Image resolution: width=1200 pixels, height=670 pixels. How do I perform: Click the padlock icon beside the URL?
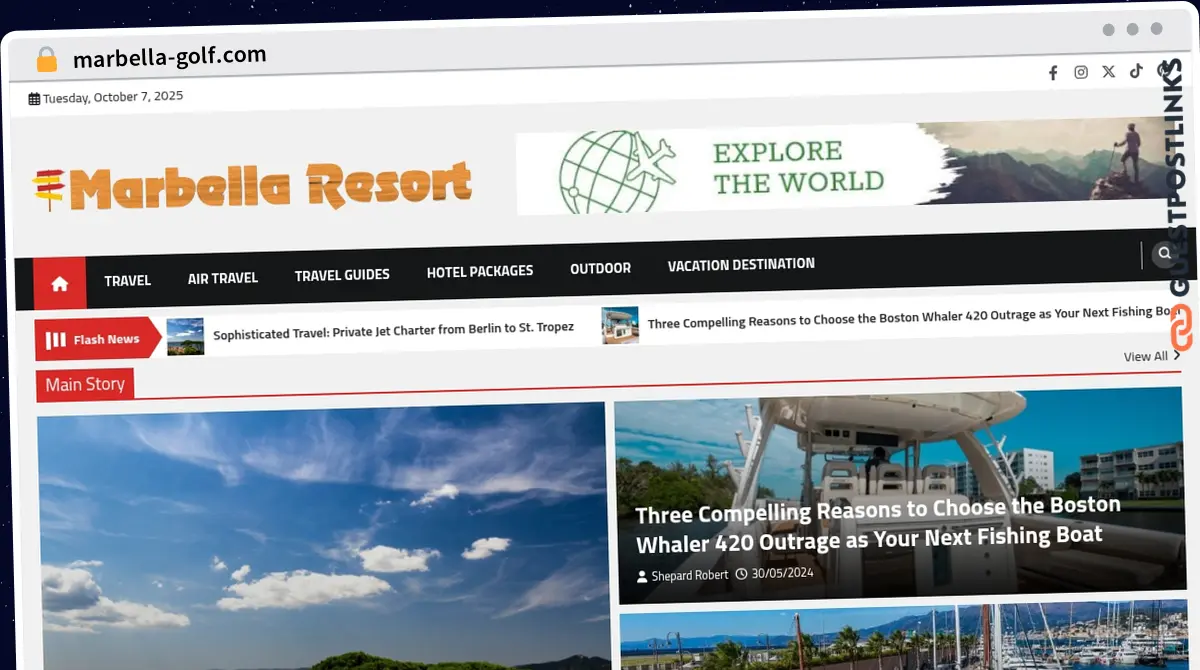46,60
